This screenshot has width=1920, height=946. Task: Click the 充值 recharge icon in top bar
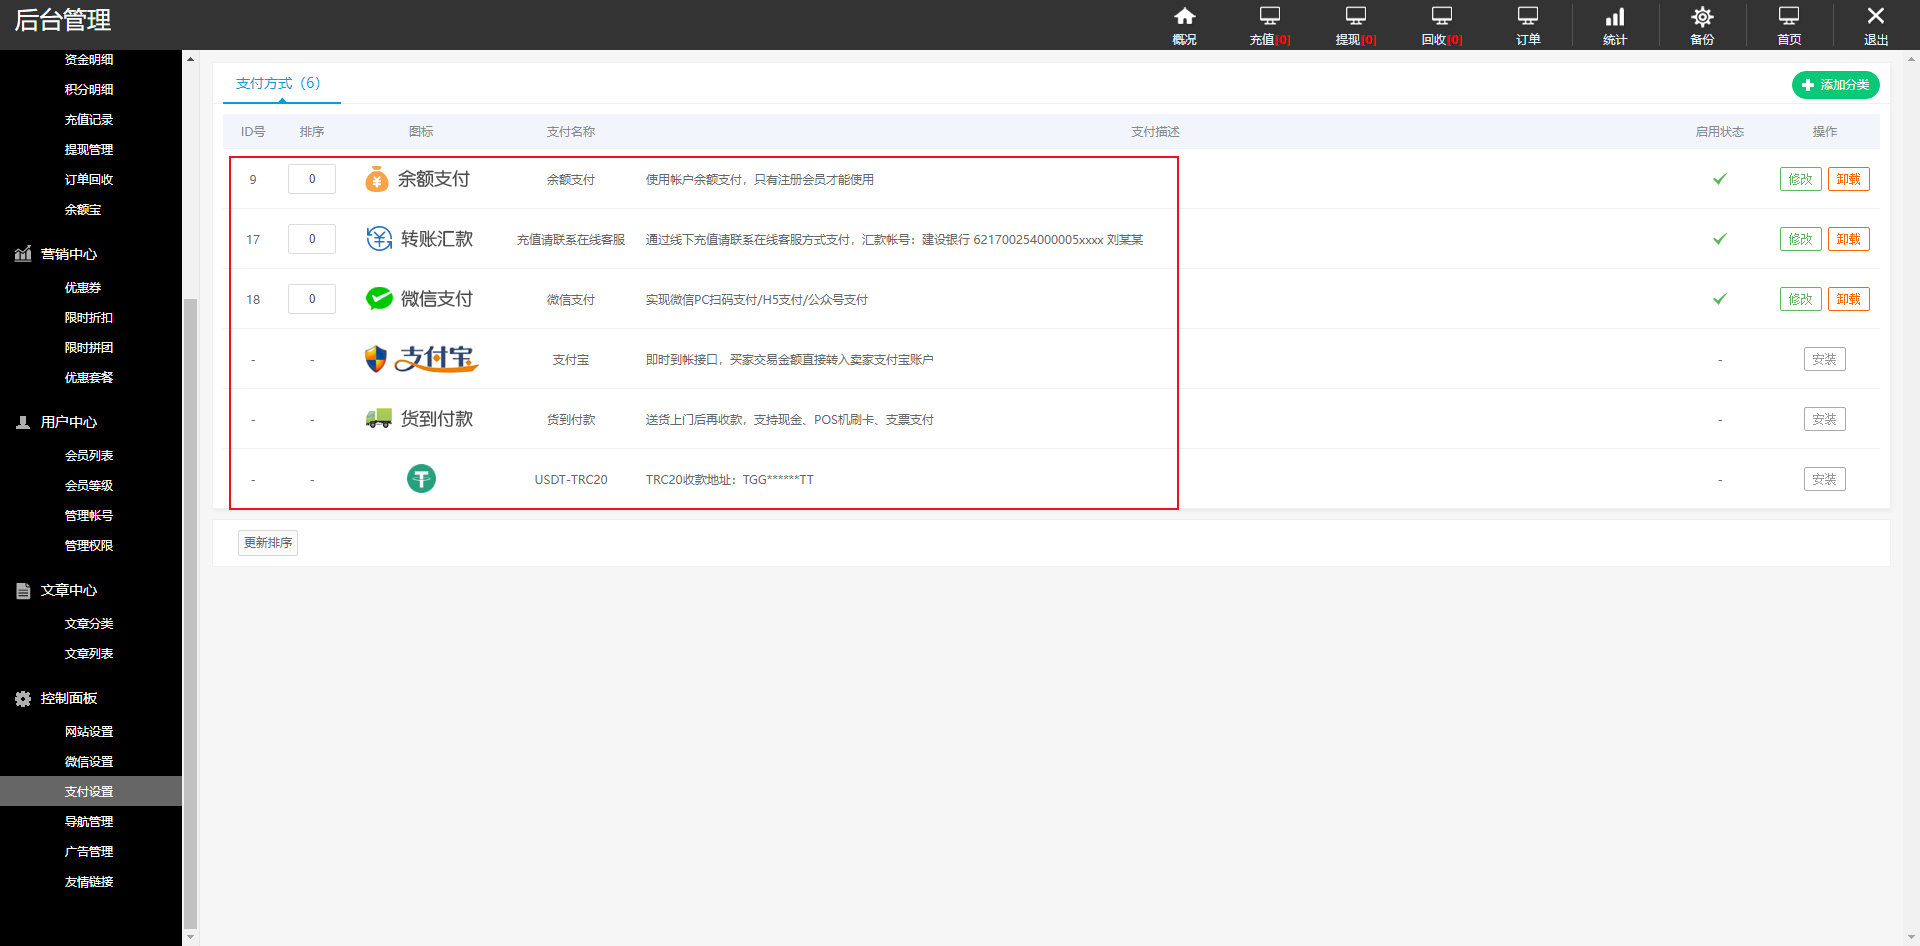click(x=1269, y=24)
